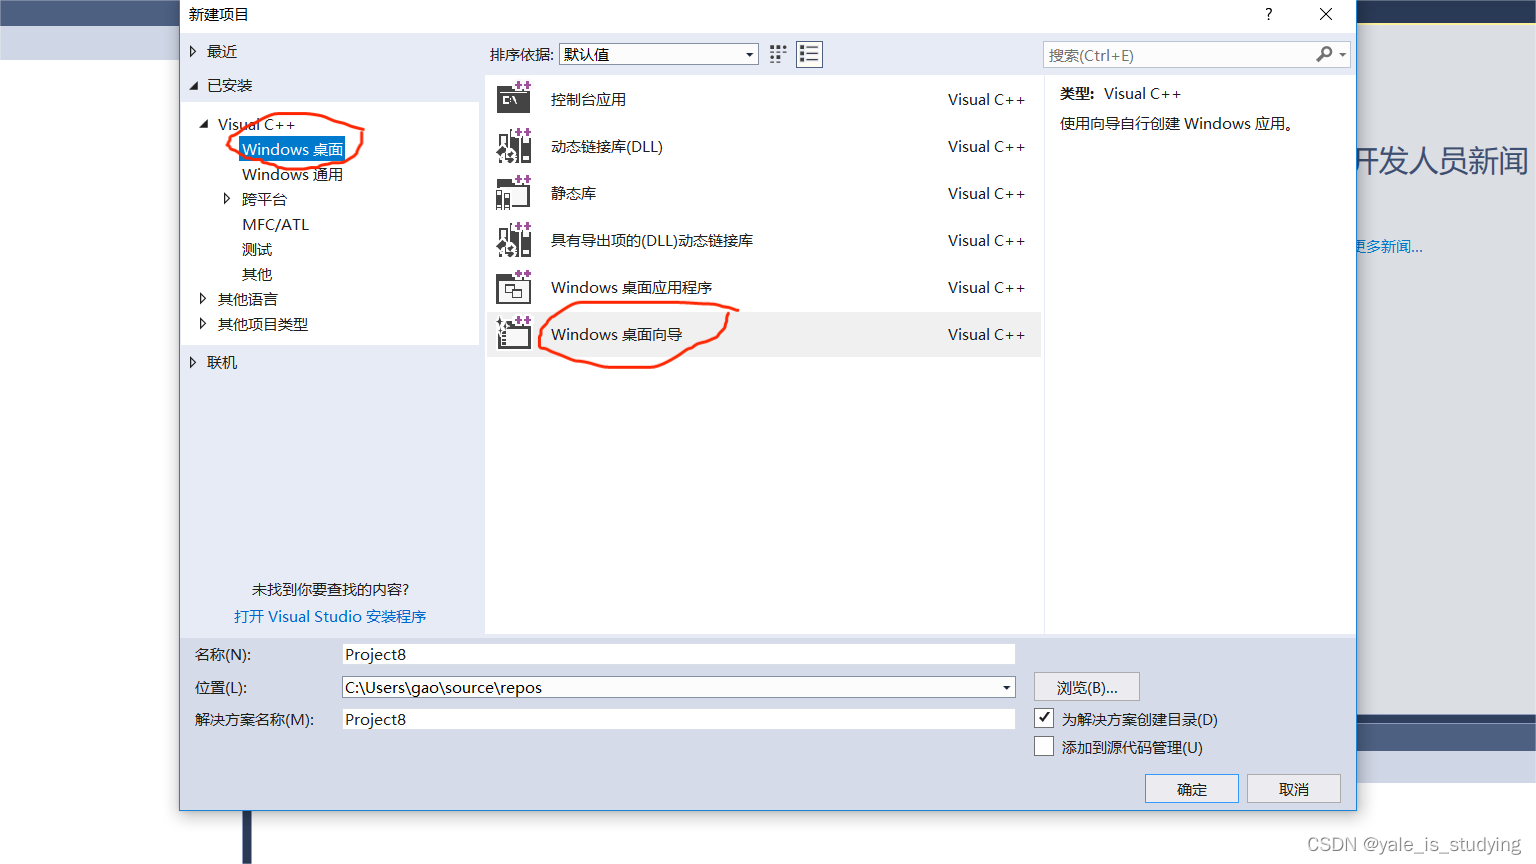This screenshot has height=864, width=1536.
Task: Select the 测试 category
Action: [x=257, y=249]
